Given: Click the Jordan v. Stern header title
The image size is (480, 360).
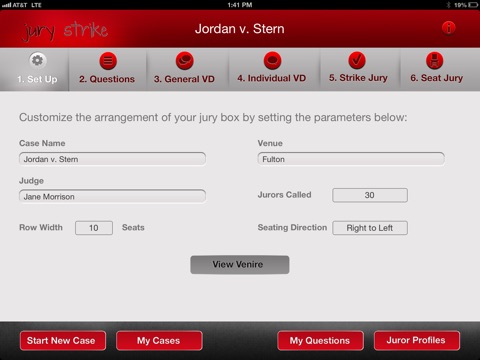Looking at the screenshot, I should (240, 29).
